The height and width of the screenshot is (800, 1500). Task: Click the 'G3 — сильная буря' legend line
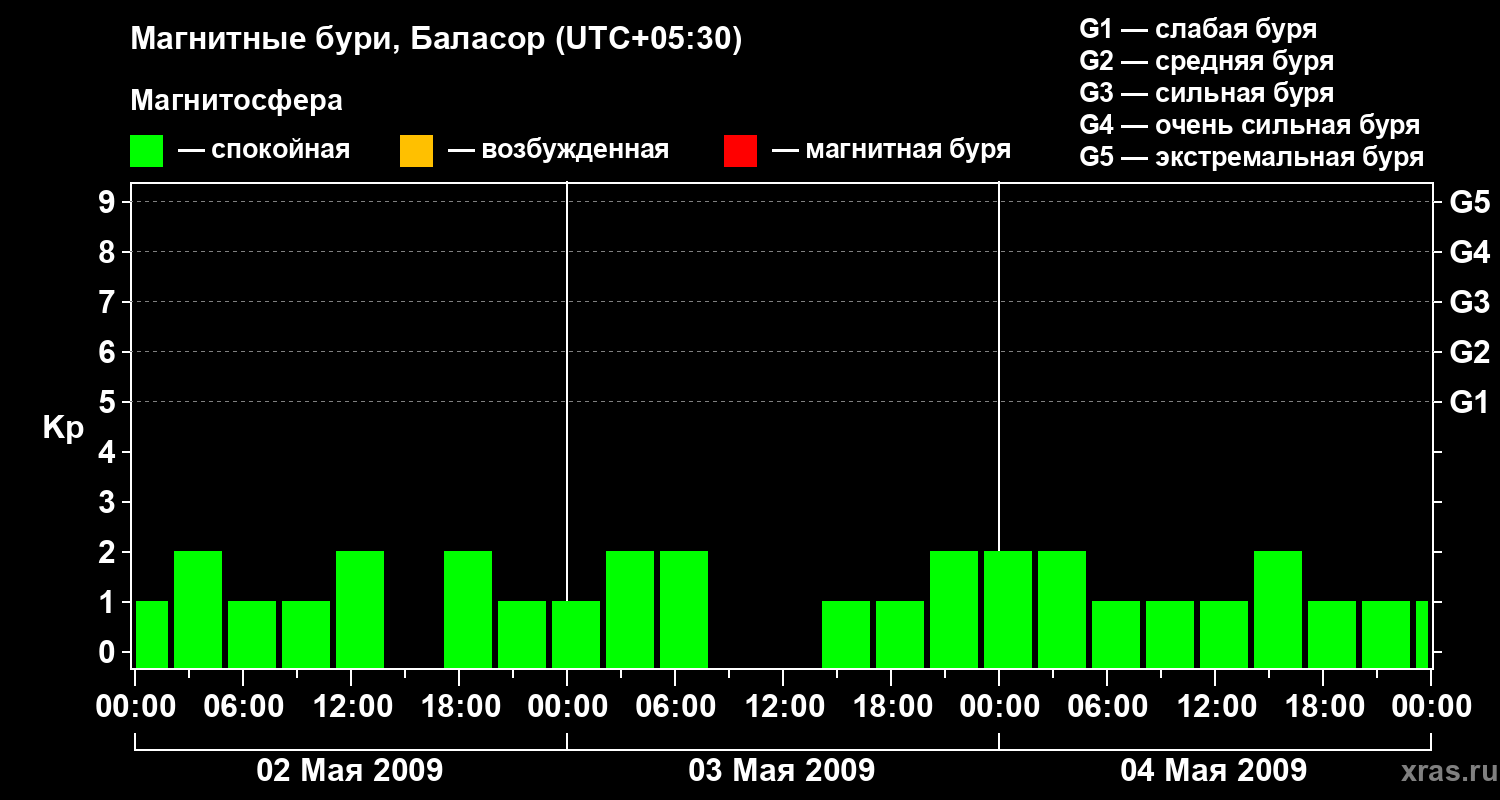[1207, 93]
